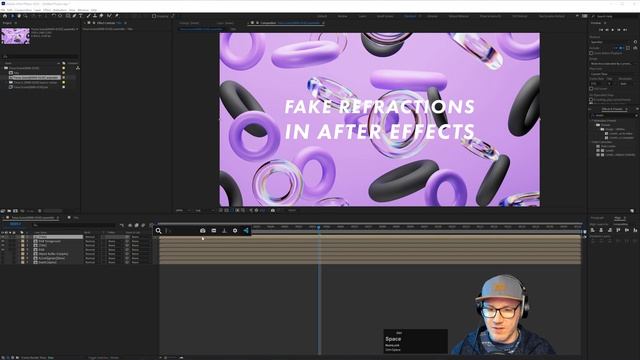Toggle audio inclusion in the Preview panel
The width and height of the screenshot is (640, 360).
[621, 48]
